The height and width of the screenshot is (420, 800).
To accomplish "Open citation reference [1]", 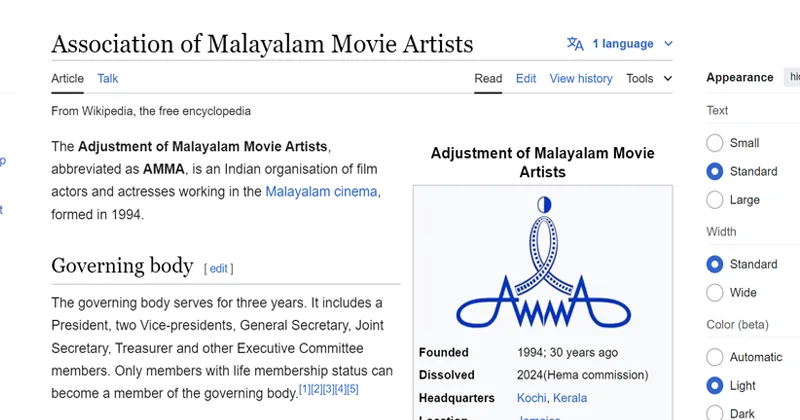I will [304, 389].
